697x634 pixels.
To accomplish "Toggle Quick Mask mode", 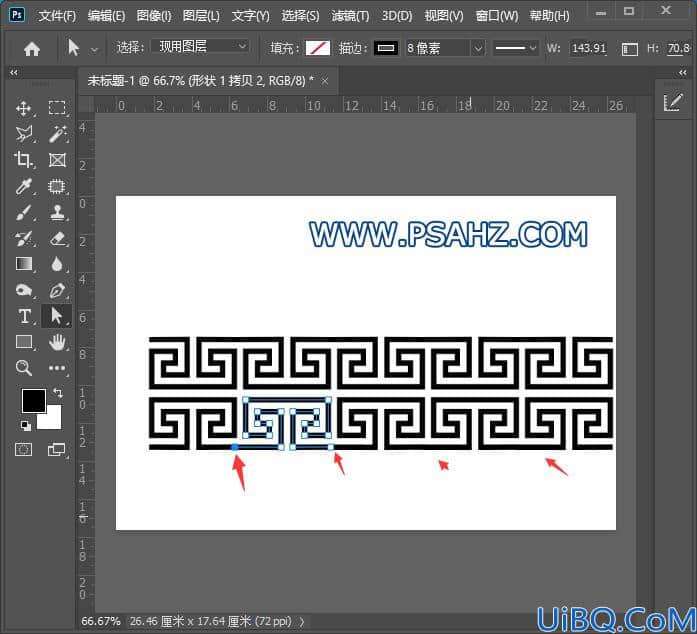I will point(24,449).
